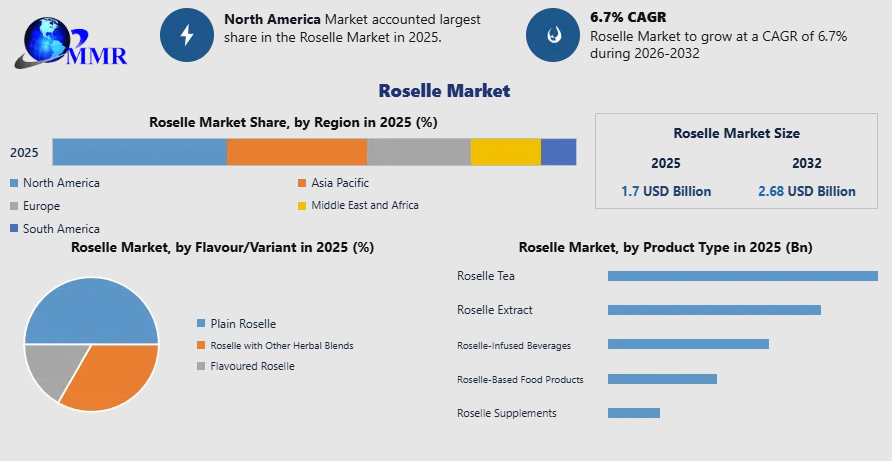Click the Roselle Market main title

point(444,91)
